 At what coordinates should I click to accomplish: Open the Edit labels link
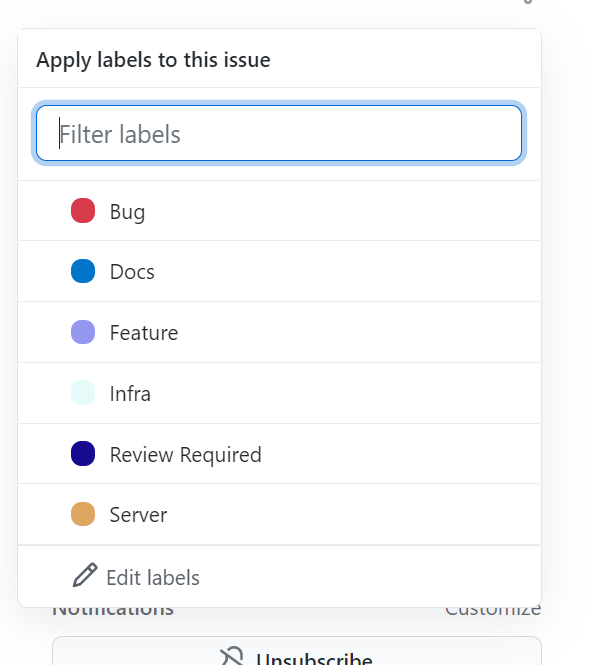(x=152, y=578)
